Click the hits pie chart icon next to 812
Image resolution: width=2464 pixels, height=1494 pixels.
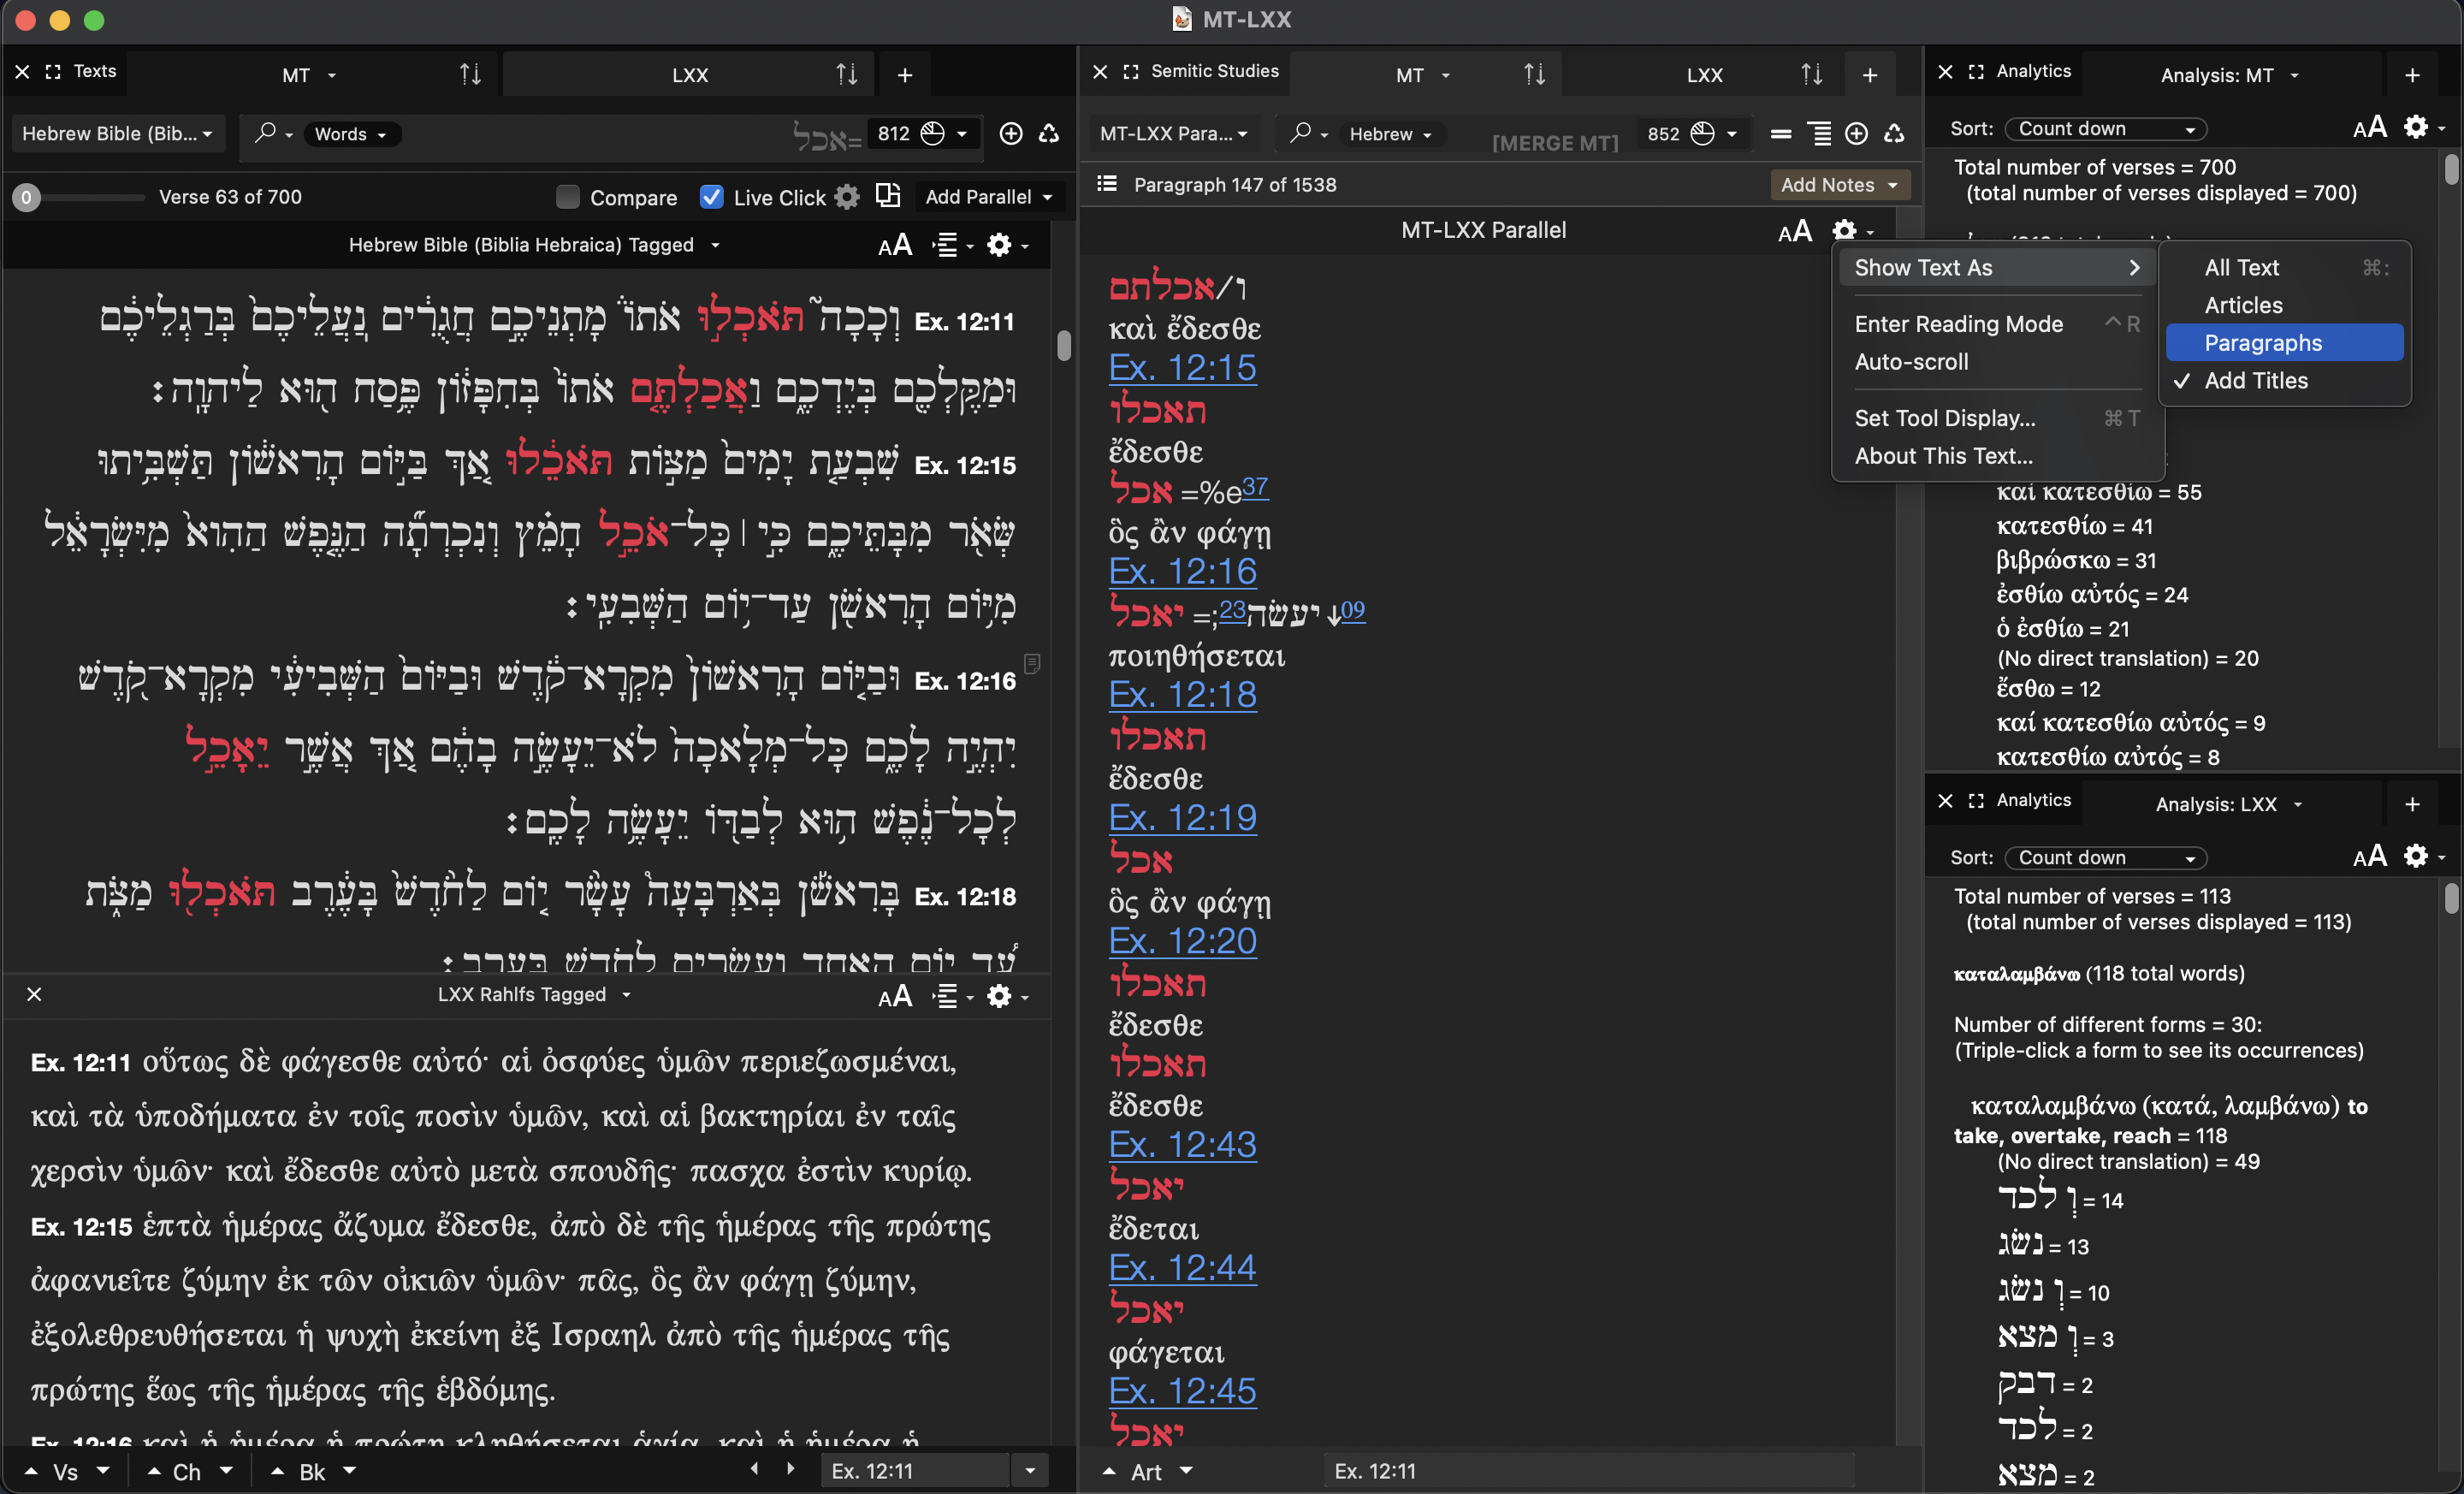933,133
